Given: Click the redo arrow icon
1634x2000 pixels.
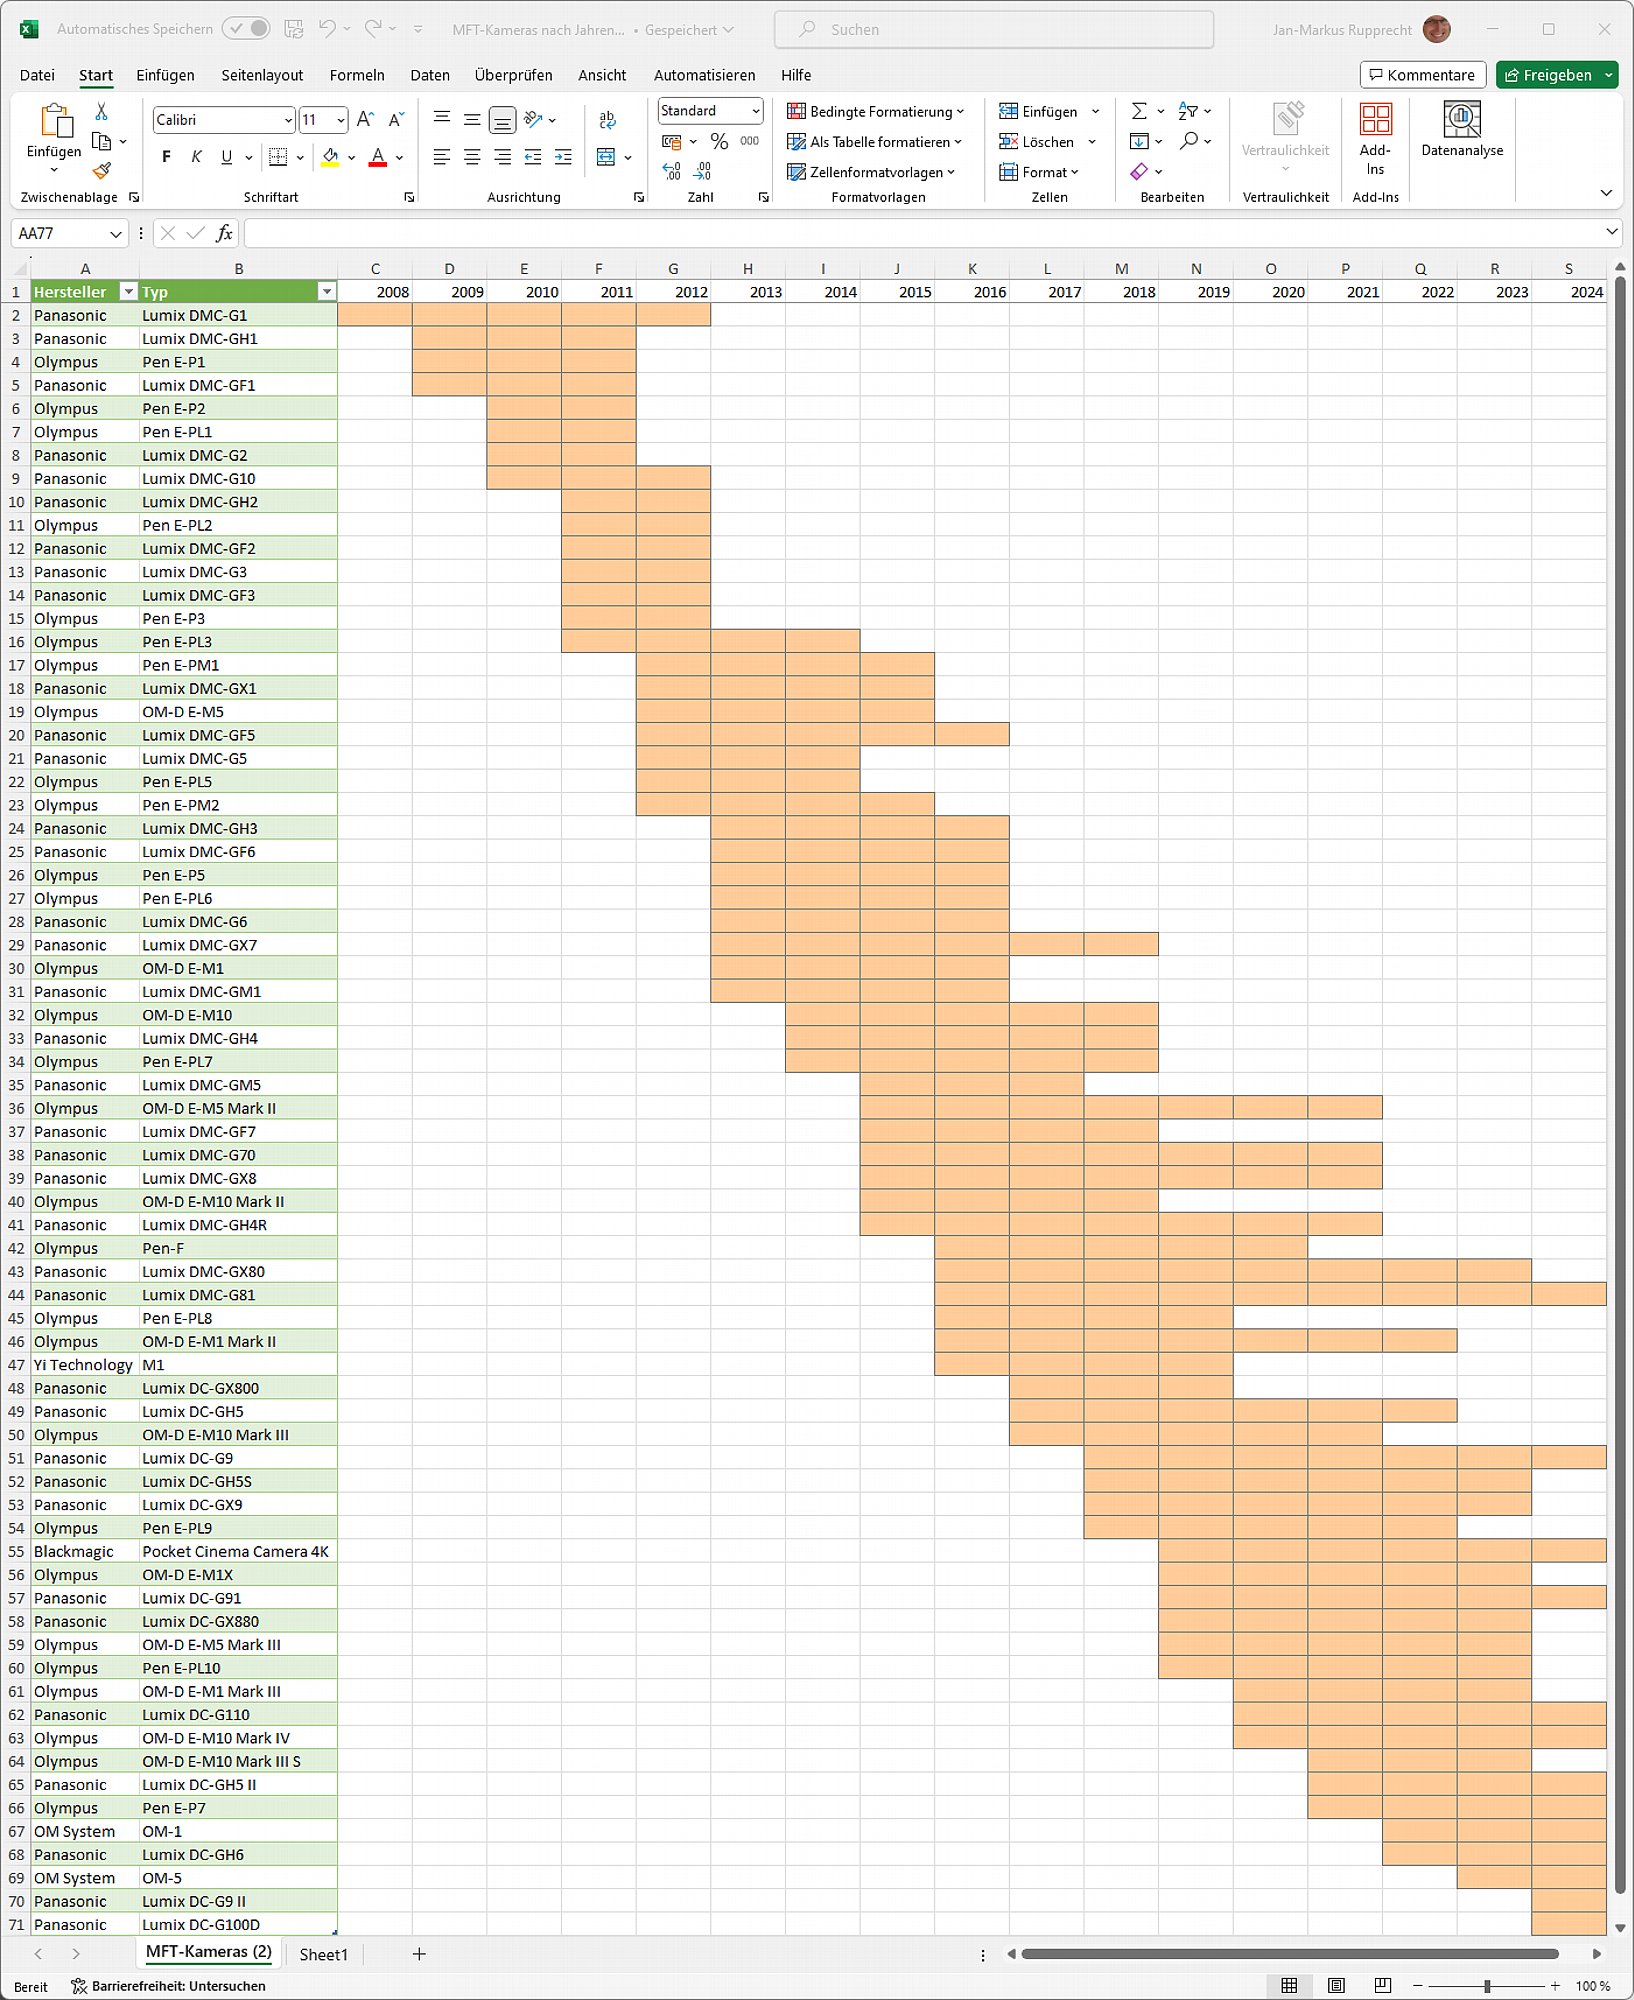Looking at the screenshot, I should [373, 29].
